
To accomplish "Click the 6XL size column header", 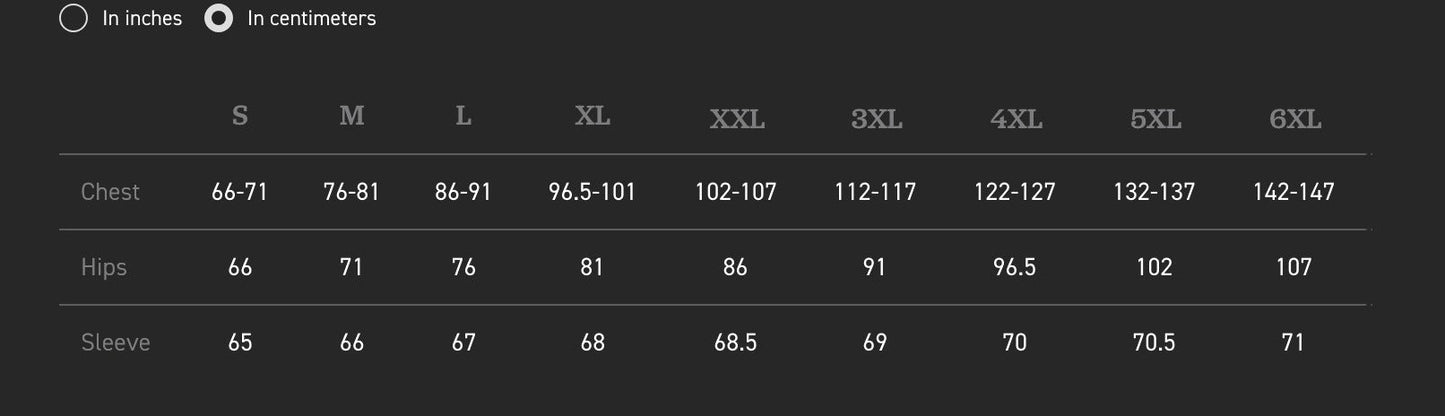I will [x=1295, y=120].
